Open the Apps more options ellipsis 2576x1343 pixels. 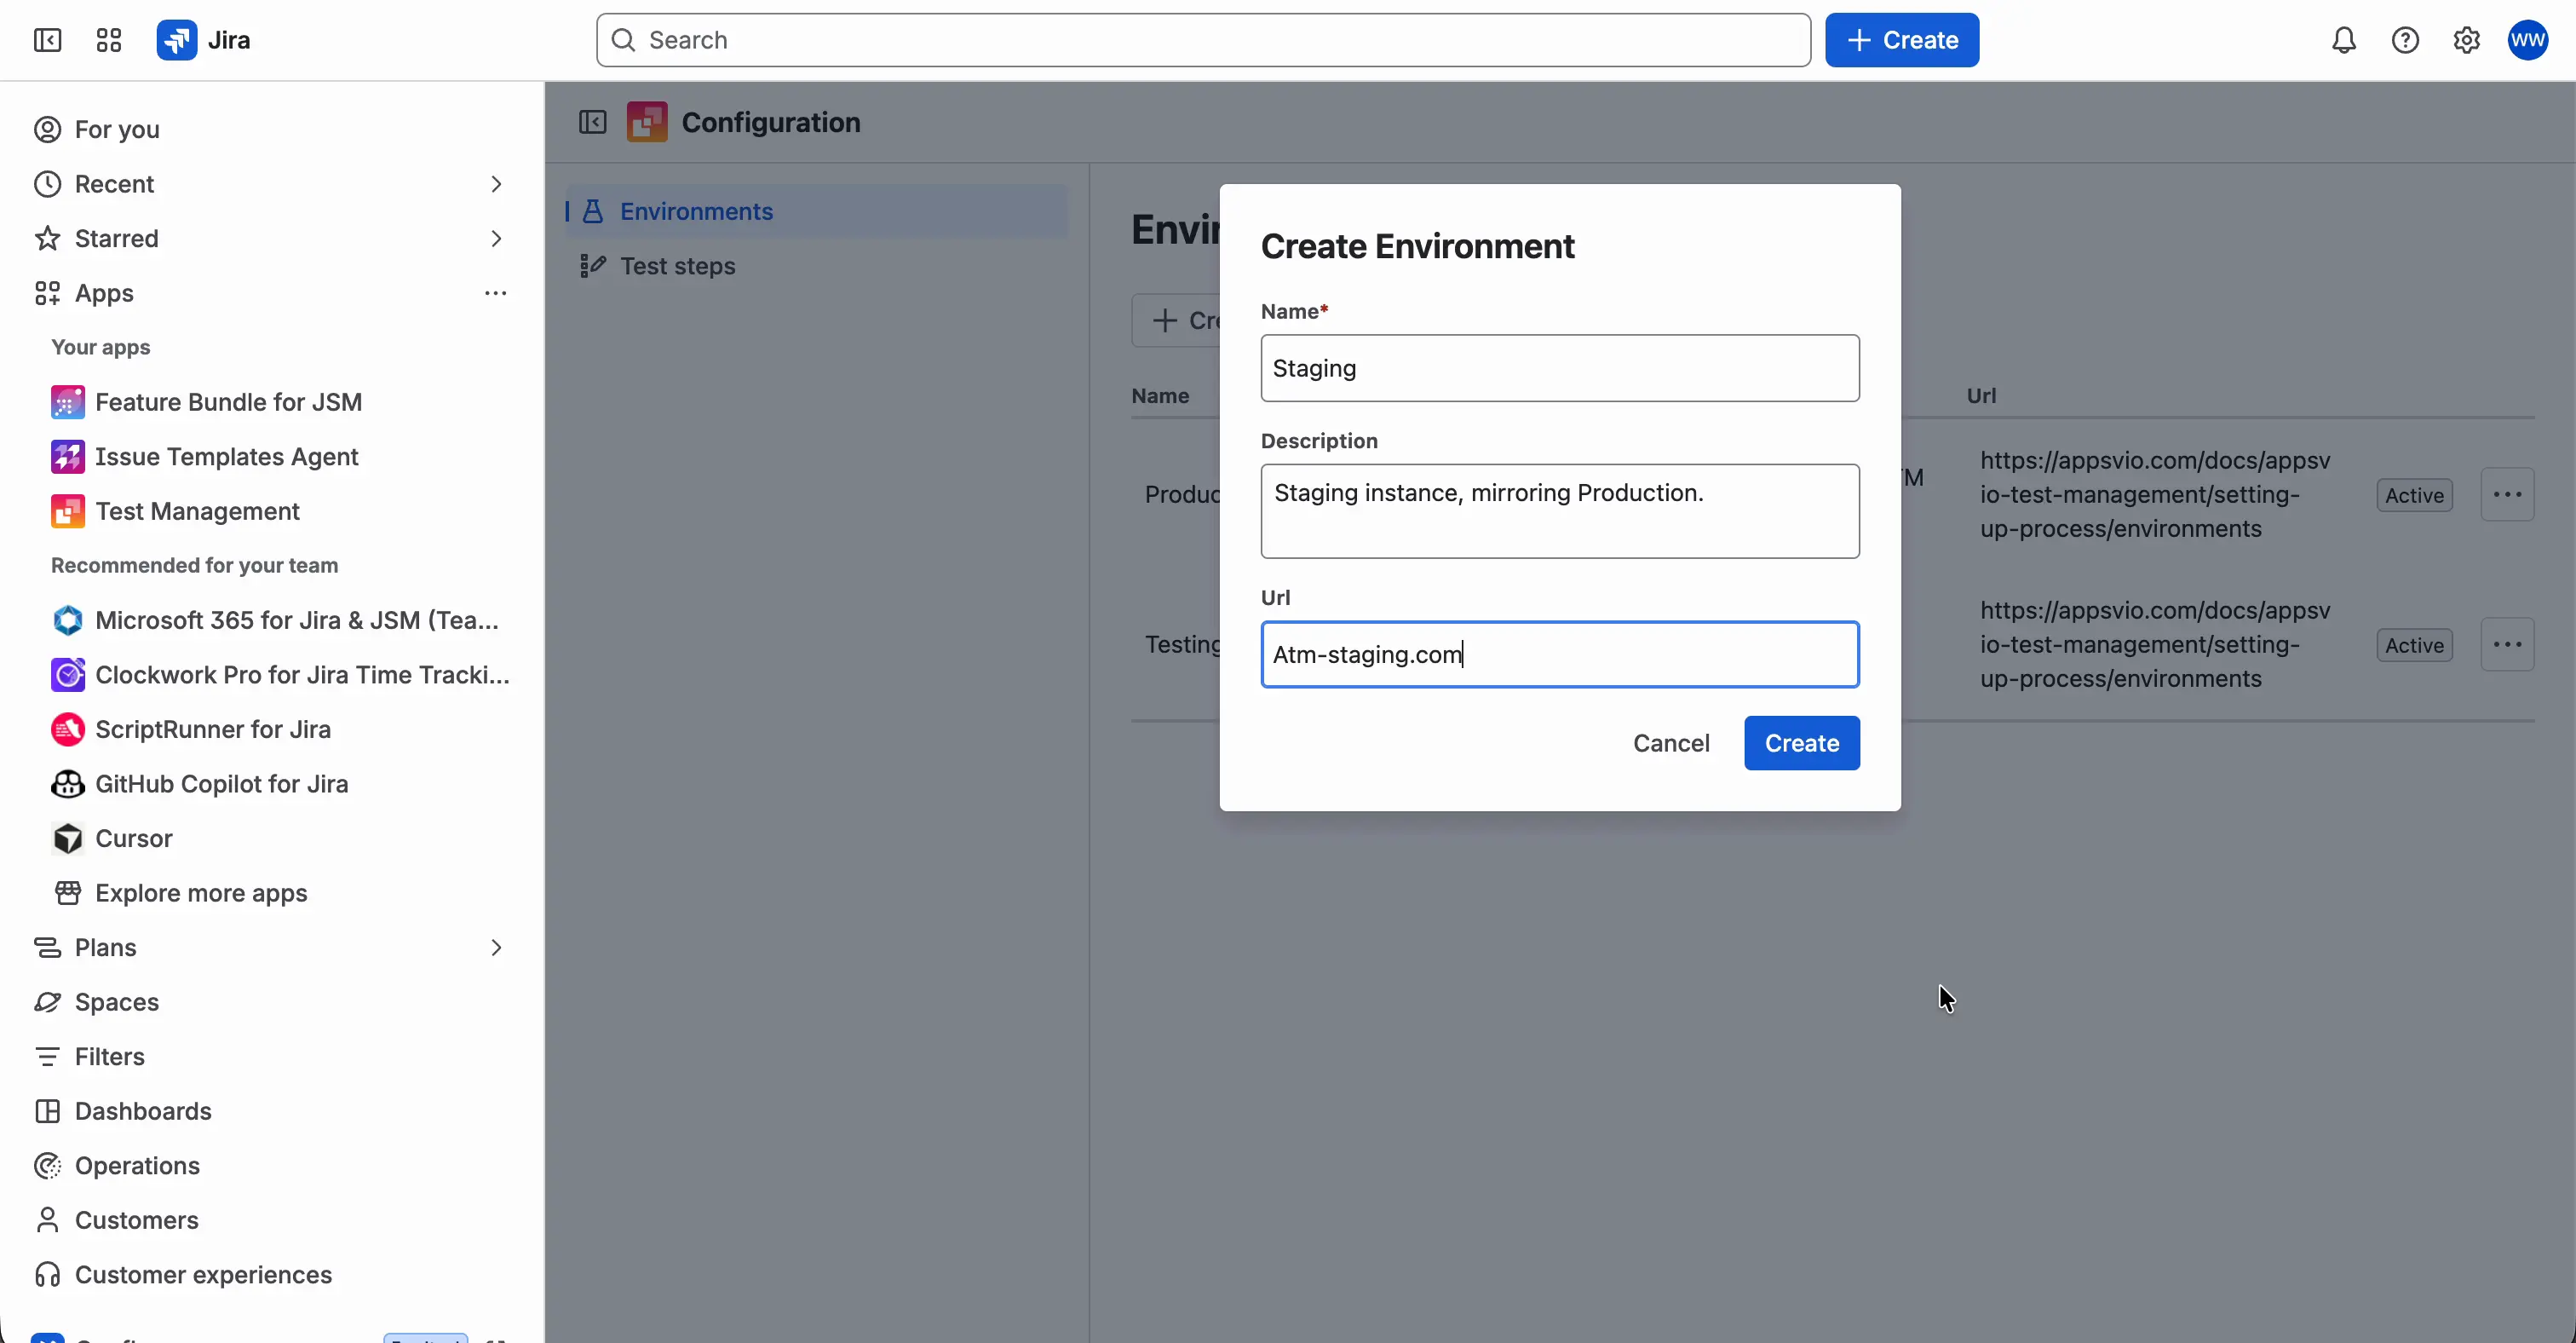click(x=496, y=293)
